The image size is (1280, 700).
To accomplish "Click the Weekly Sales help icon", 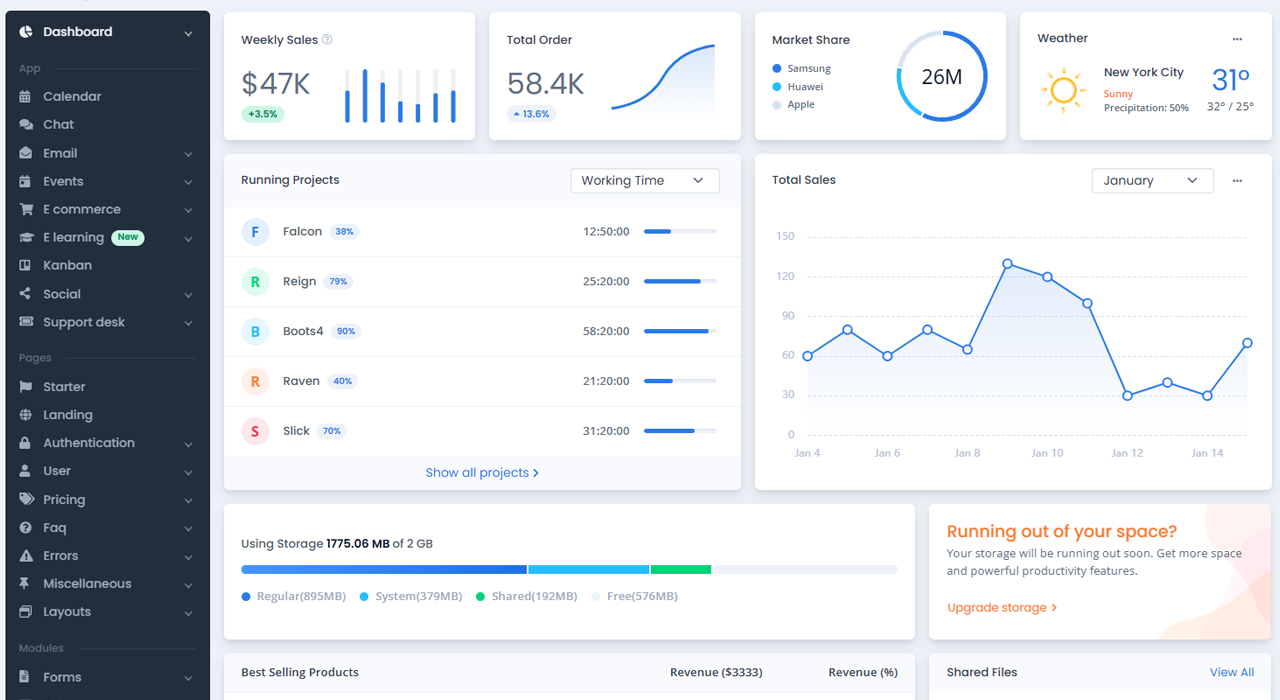I will [327, 40].
